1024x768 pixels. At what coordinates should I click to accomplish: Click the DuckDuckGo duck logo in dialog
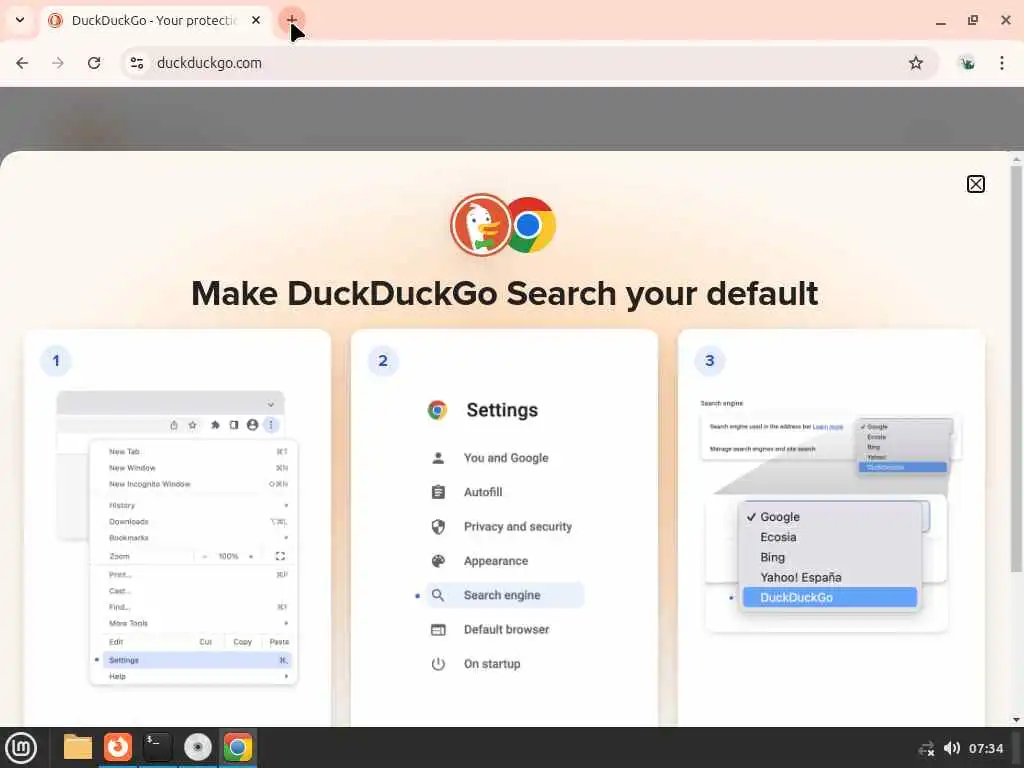(x=481, y=225)
